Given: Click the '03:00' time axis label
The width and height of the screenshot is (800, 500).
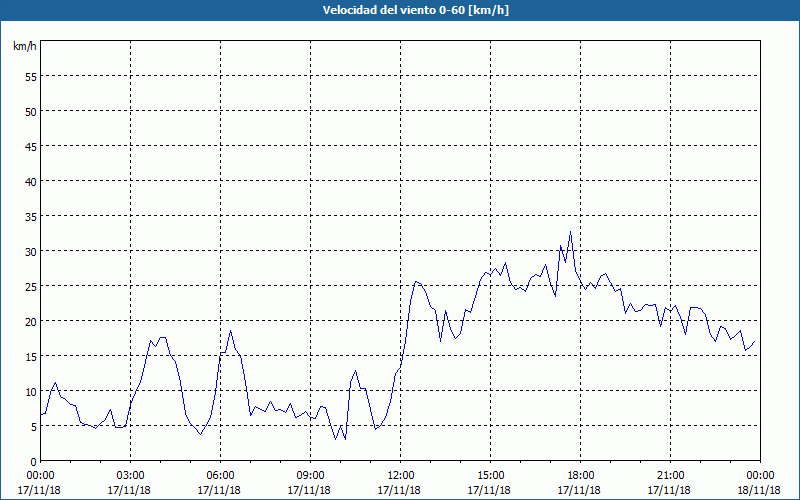Looking at the screenshot, I should pos(130,476).
